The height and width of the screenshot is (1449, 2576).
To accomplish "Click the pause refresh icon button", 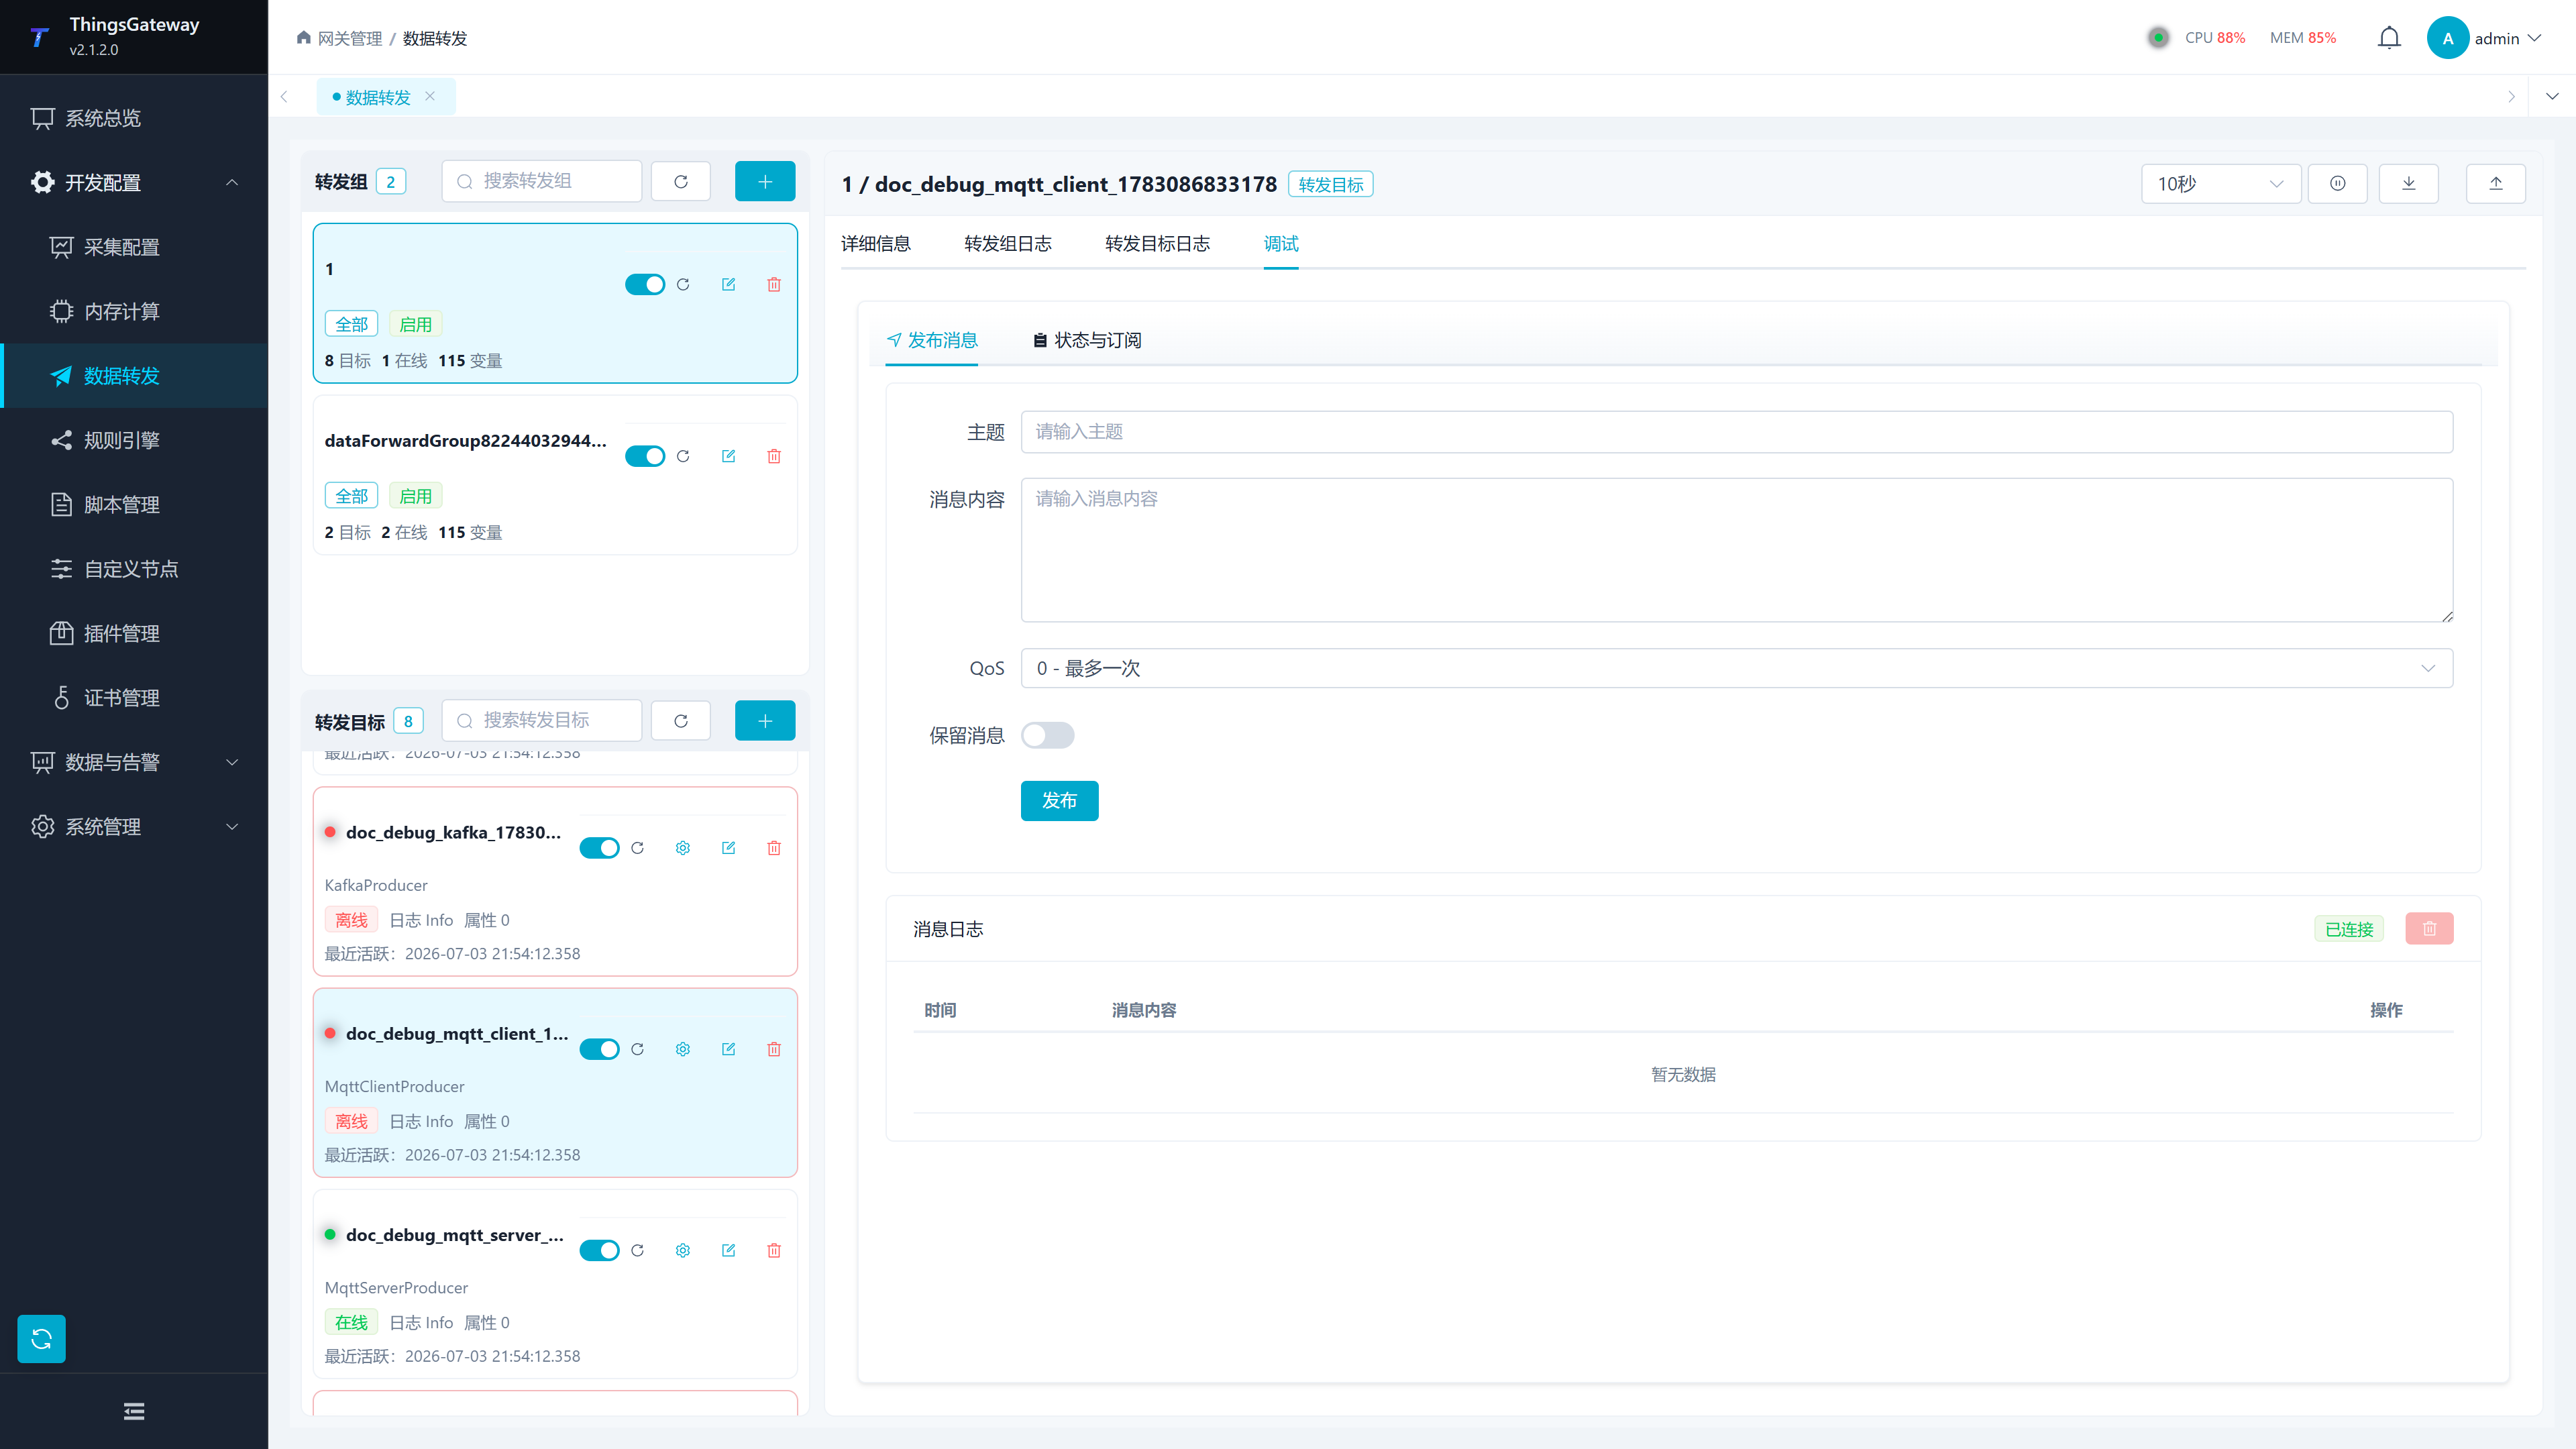I will click(x=2337, y=183).
